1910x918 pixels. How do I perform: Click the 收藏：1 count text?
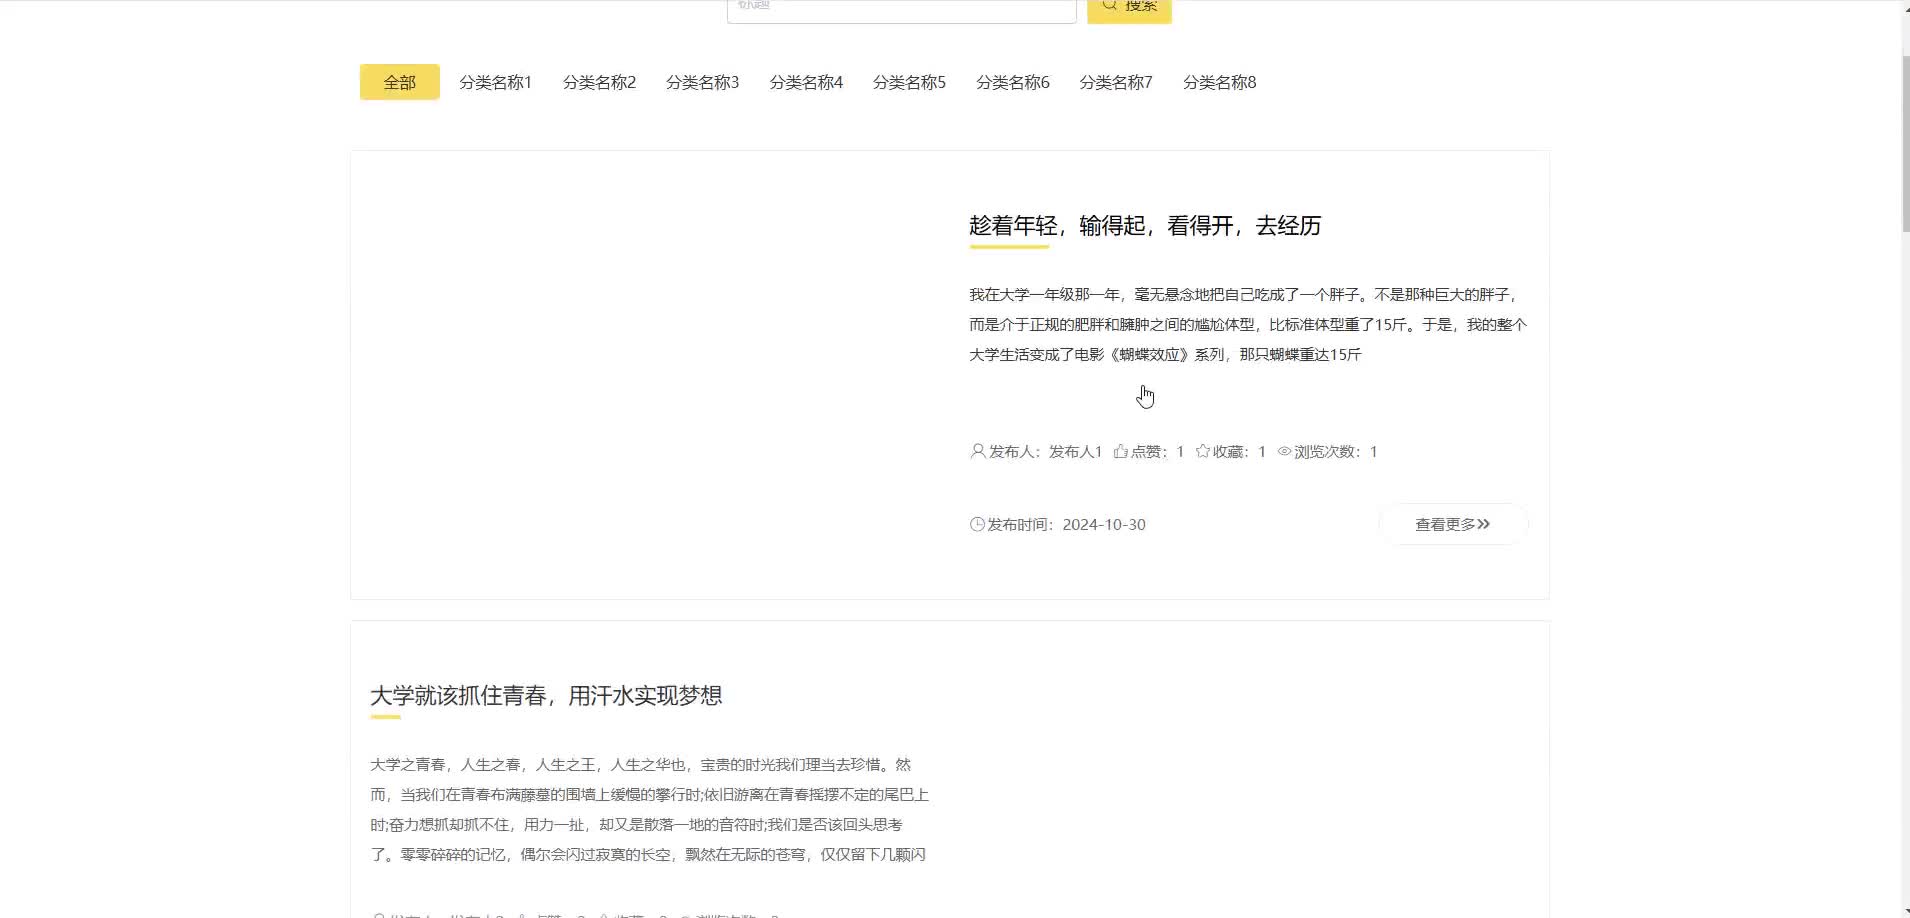pos(1240,451)
